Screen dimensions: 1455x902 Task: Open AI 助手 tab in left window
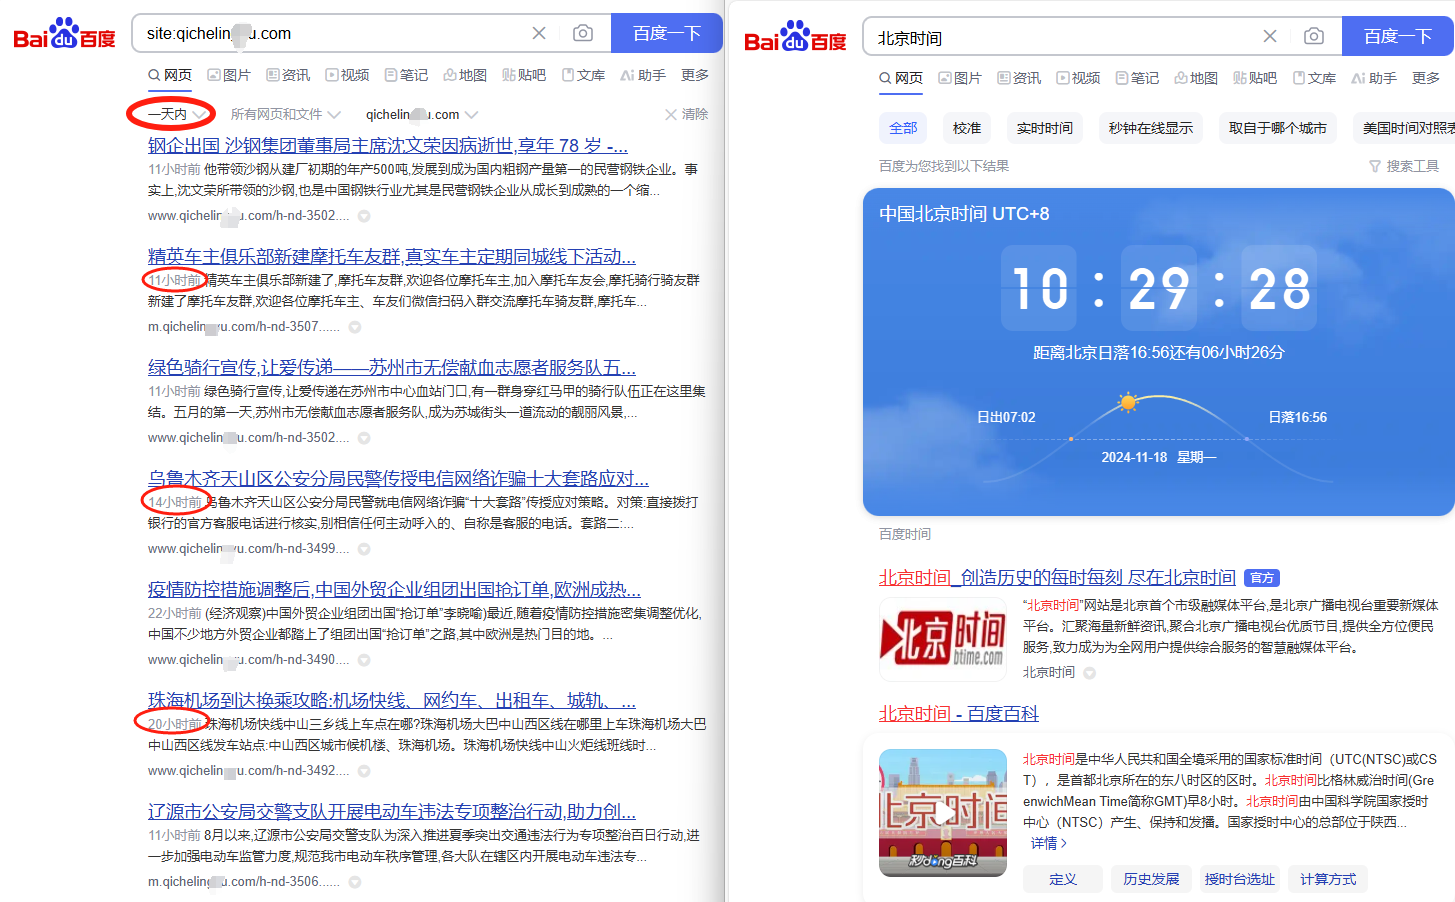click(x=643, y=75)
